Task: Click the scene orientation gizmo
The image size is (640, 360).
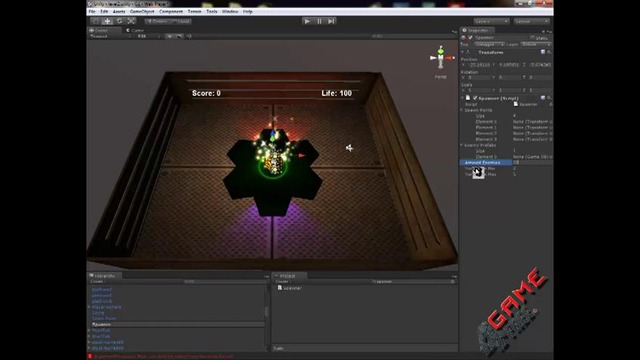Action: 441,58
